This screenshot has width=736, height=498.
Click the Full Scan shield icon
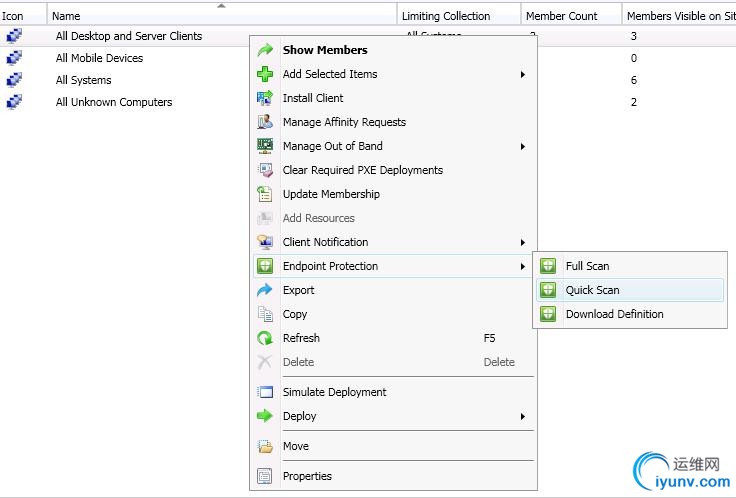click(548, 266)
